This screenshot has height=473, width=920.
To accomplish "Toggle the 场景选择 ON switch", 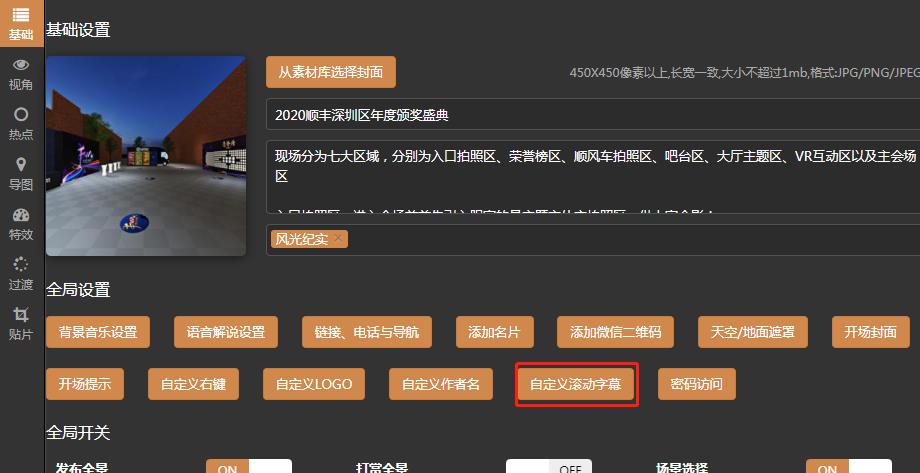I will point(849,467).
